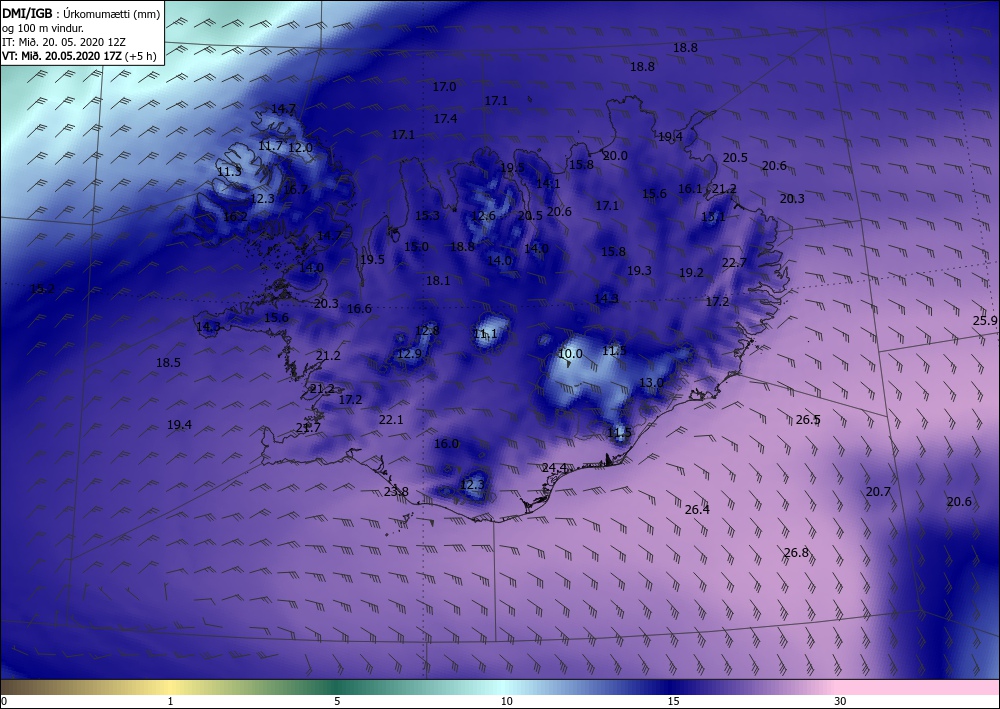Click the 11.1 value over the central glacier
Screen dimensions: 1000x709
click(x=485, y=334)
